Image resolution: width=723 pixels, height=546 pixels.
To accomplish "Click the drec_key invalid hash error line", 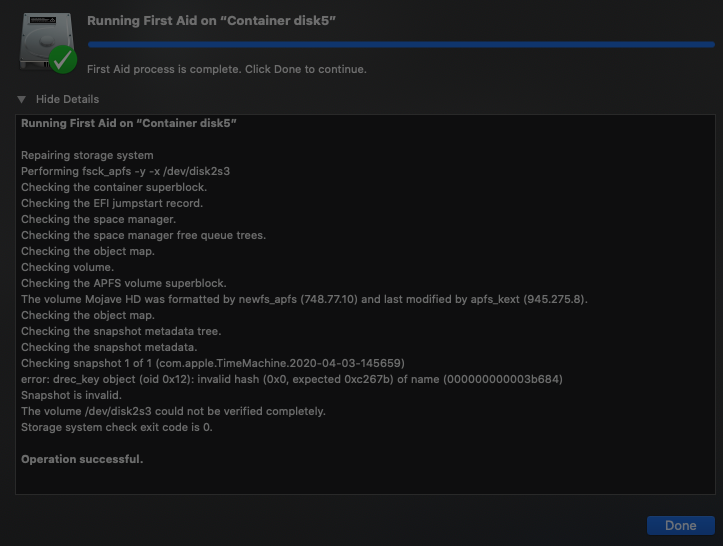I will (x=291, y=379).
